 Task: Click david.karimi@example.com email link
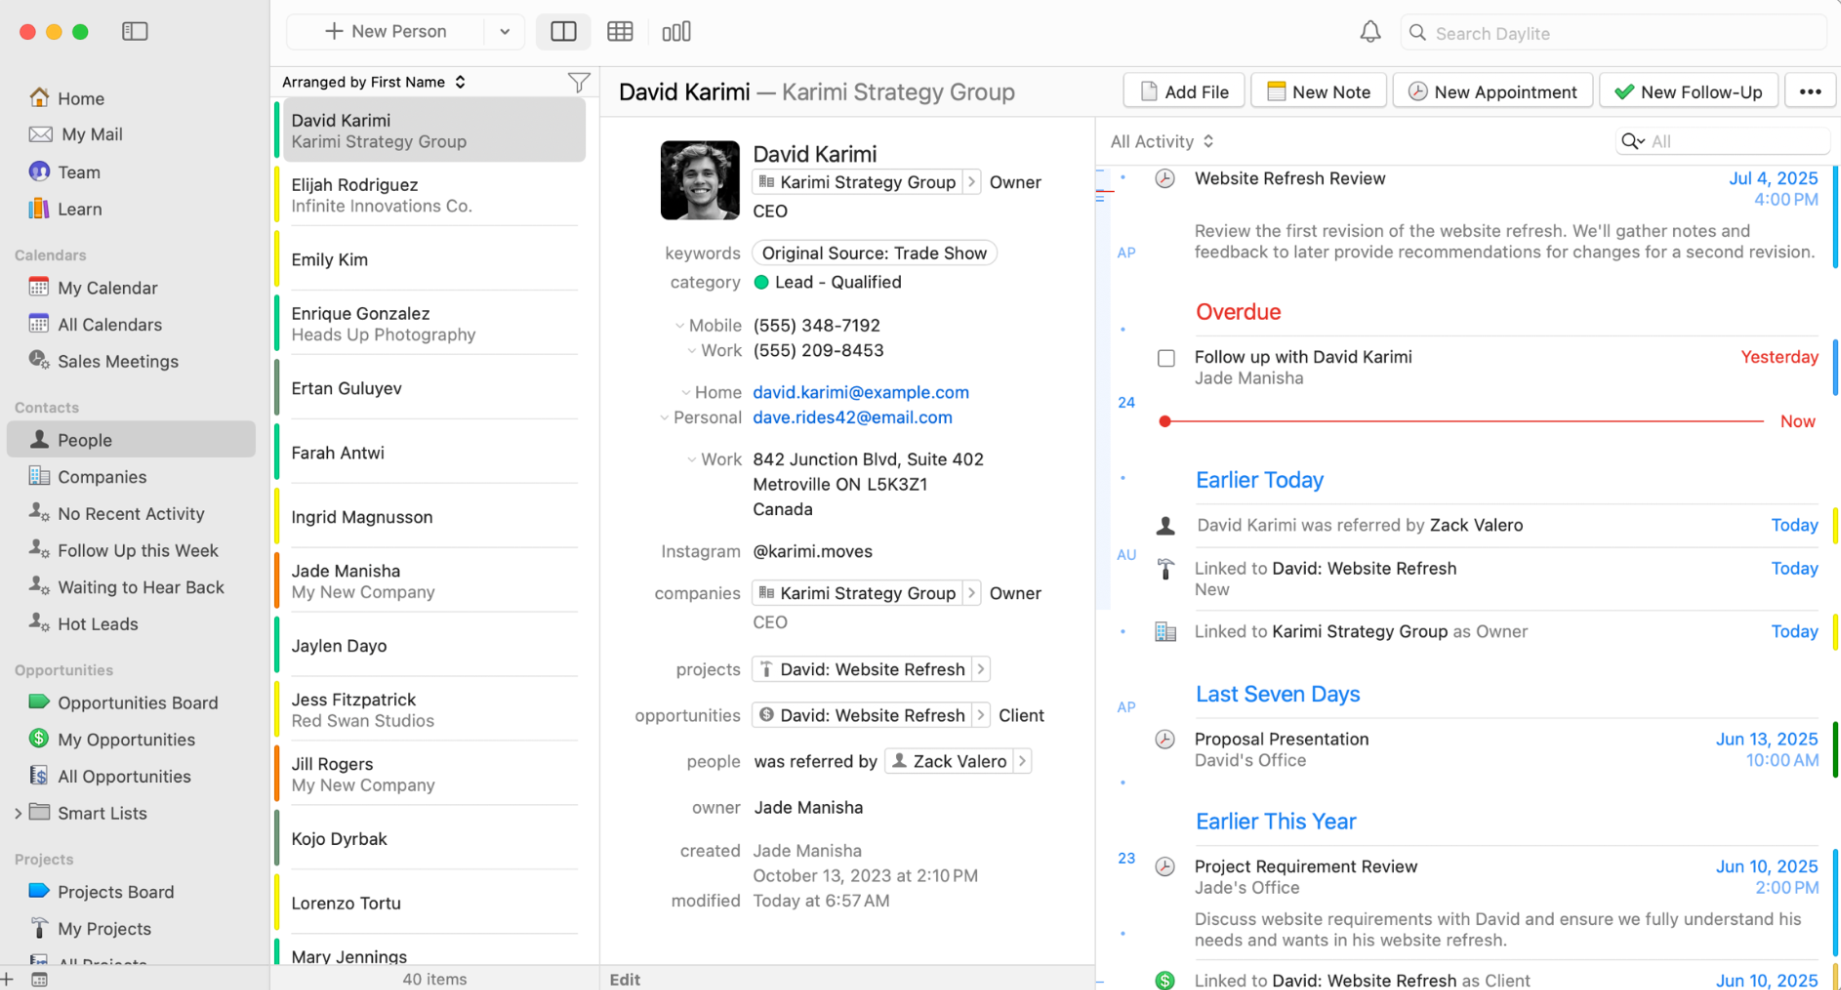click(x=861, y=393)
